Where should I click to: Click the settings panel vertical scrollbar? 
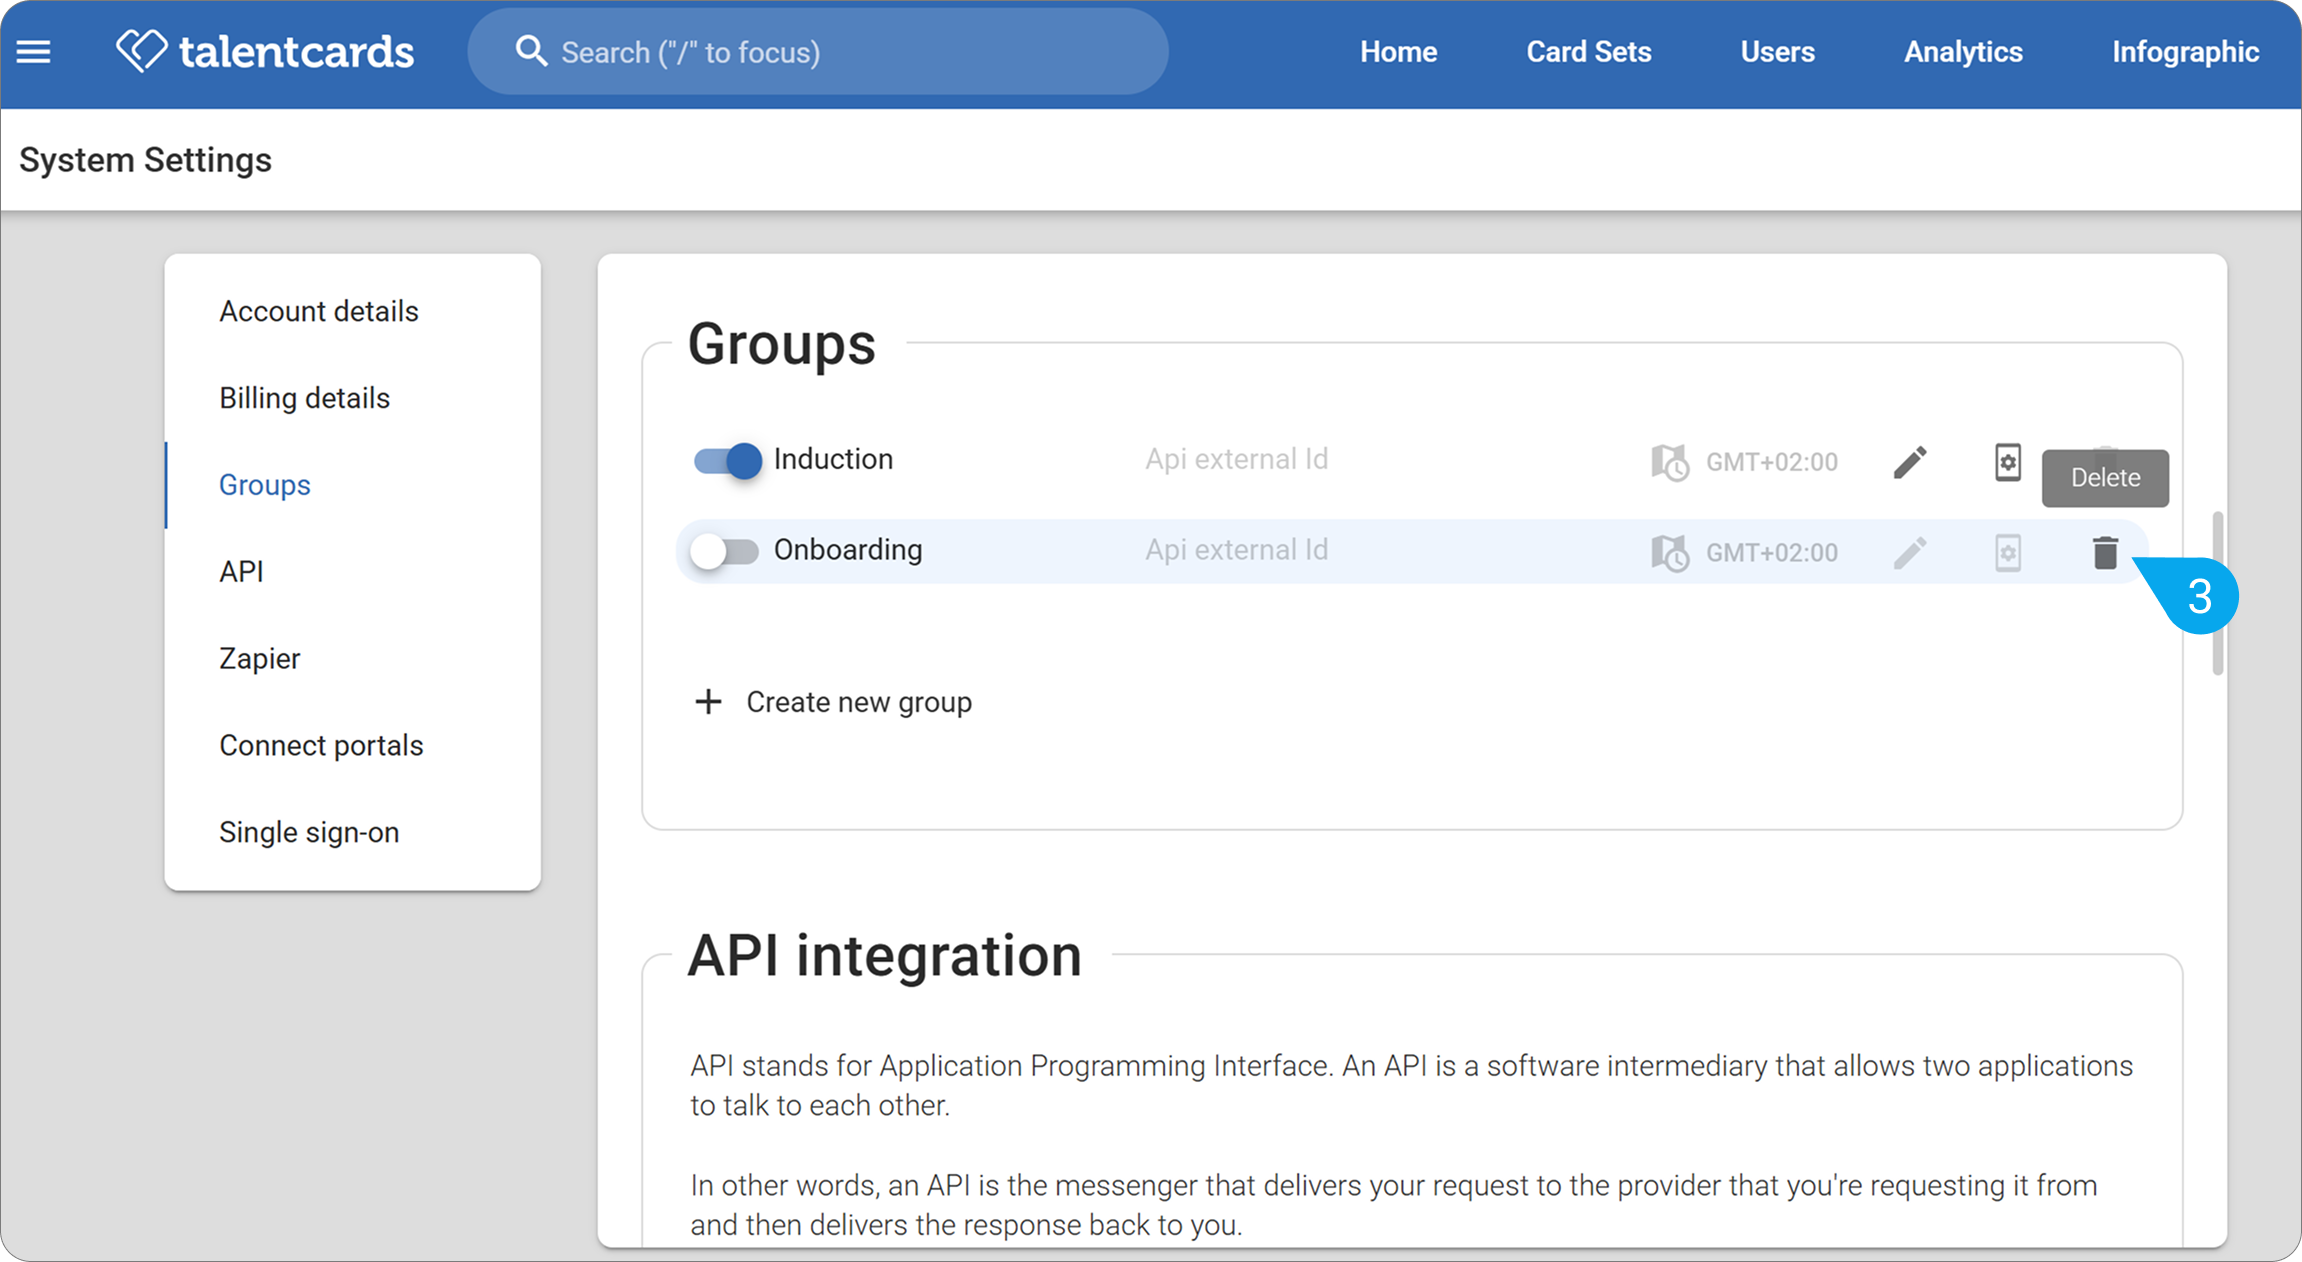[x=2217, y=594]
